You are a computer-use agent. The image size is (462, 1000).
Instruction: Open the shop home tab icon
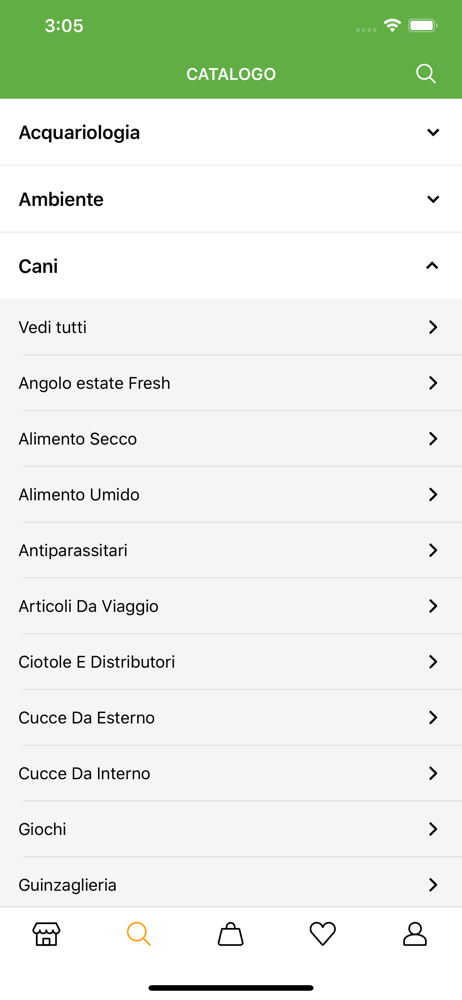click(x=46, y=934)
